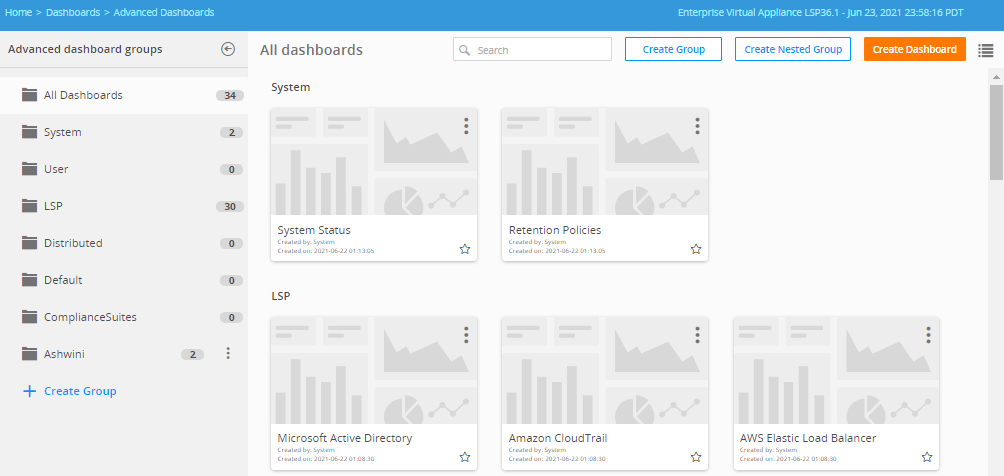
Task: Open kebab menu on Microsoft Active Directory card
Action: [x=466, y=335]
